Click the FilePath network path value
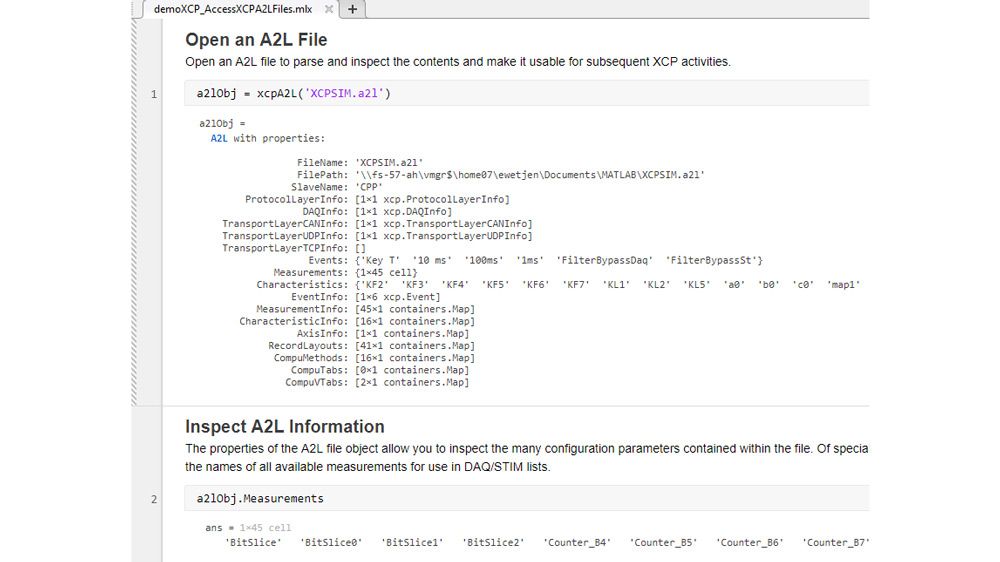The width and height of the screenshot is (1000, 562). pyautogui.click(x=530, y=174)
